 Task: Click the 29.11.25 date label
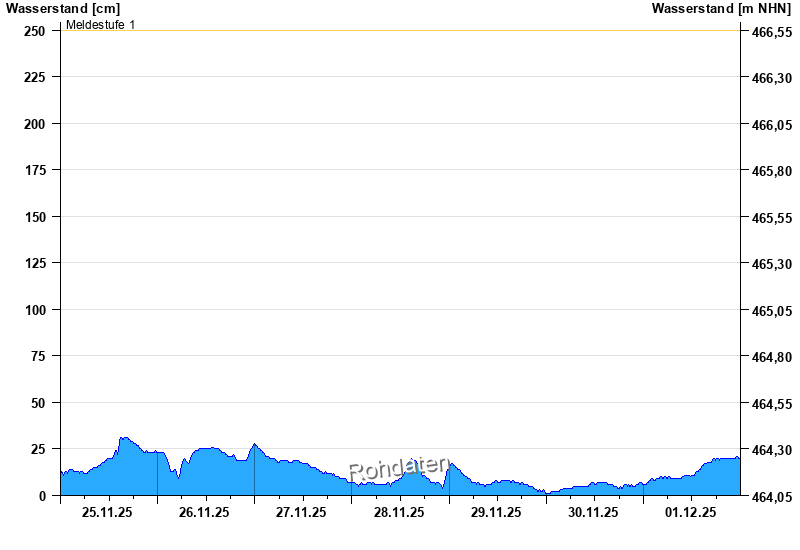pyautogui.click(x=496, y=512)
